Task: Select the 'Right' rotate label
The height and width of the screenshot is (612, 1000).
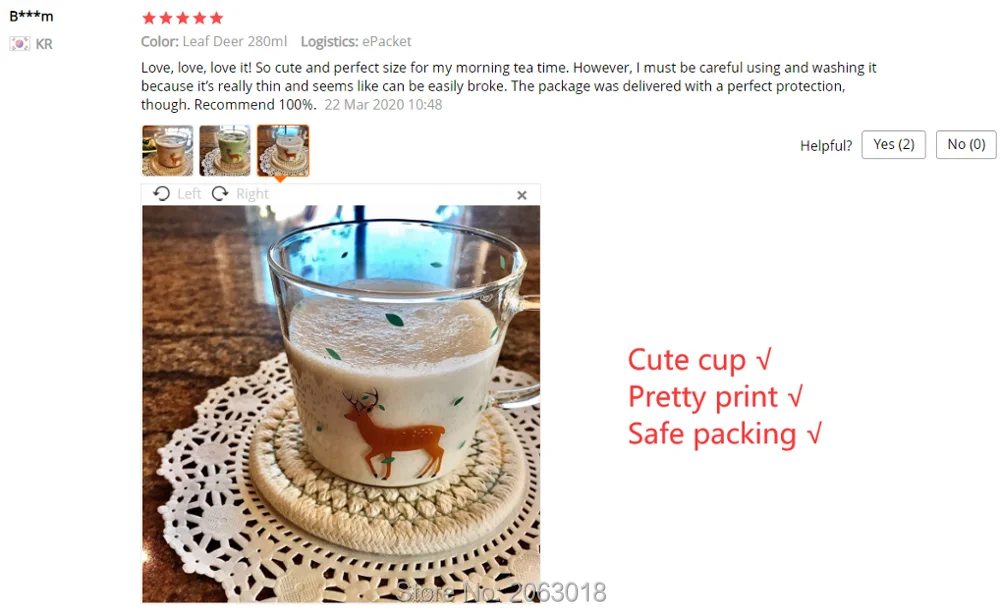Action: pos(253,194)
